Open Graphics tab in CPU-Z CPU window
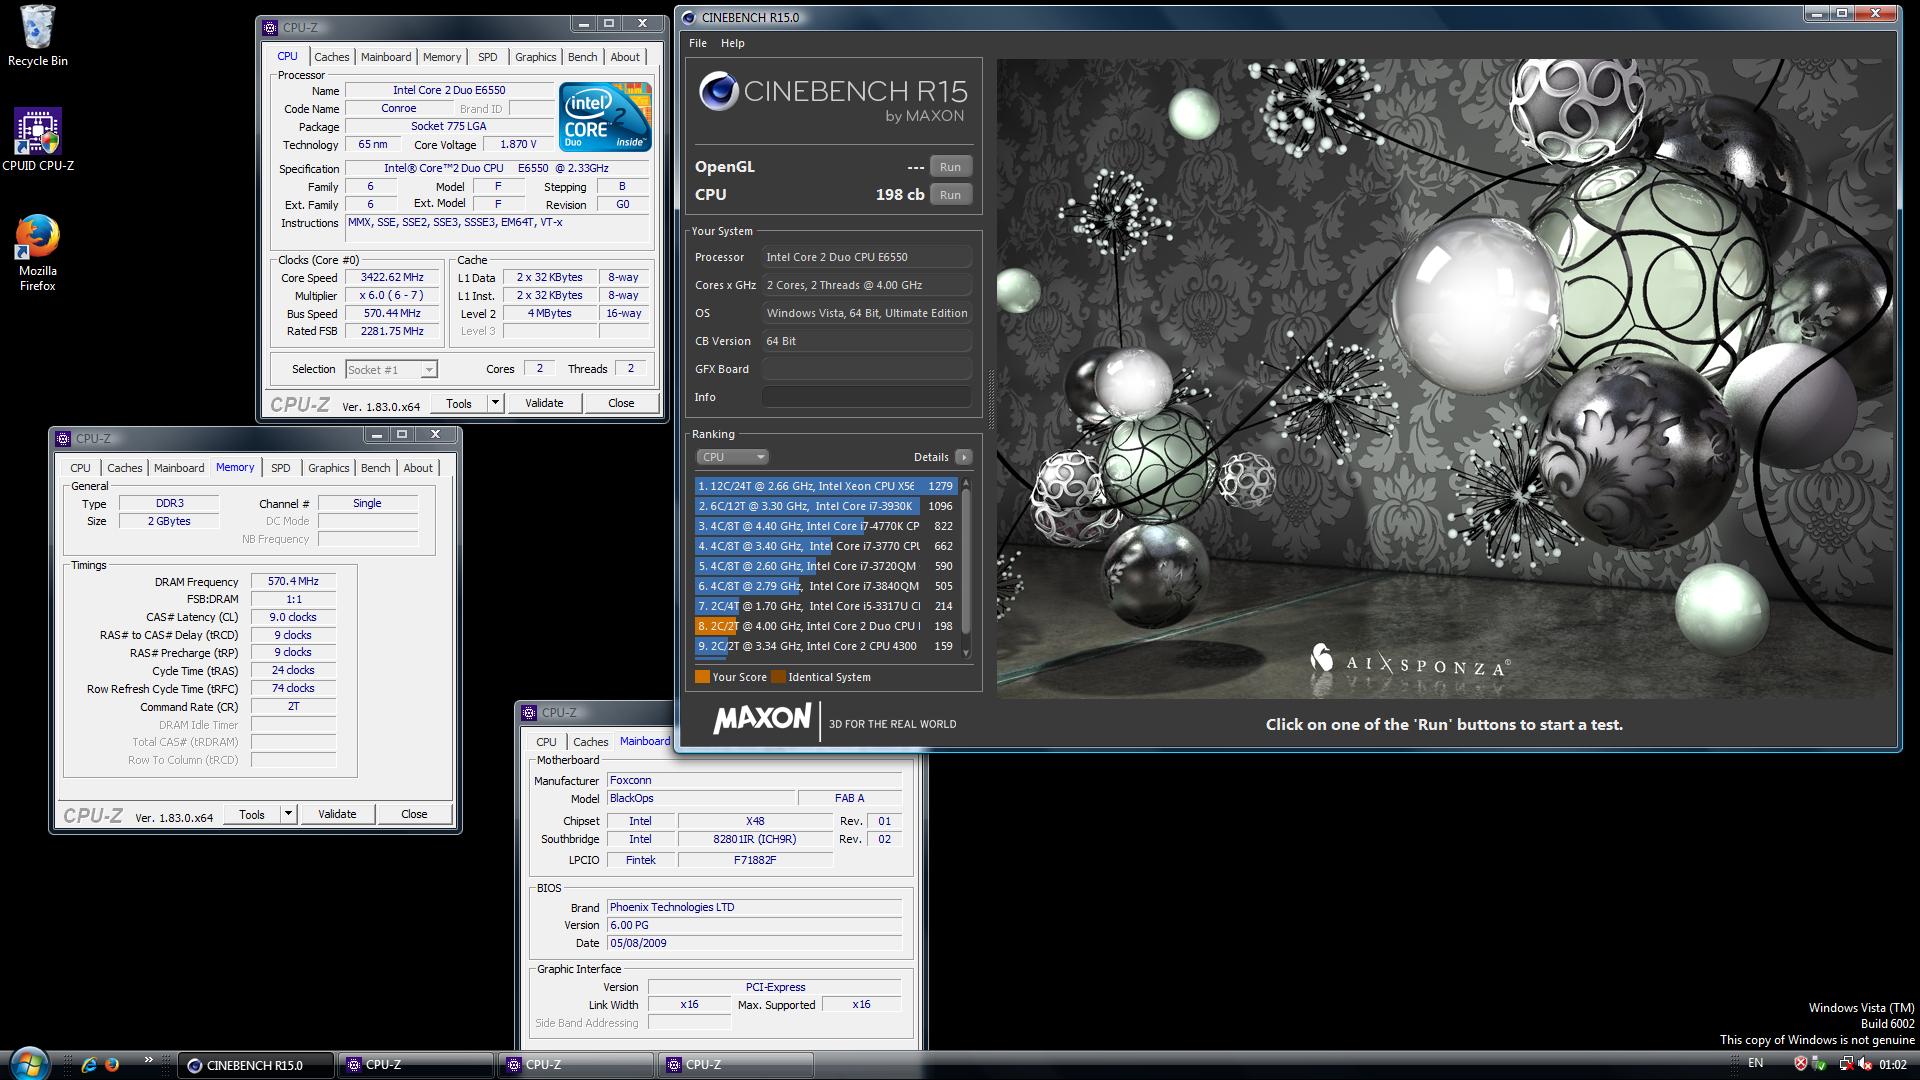1920x1080 pixels. 536,57
